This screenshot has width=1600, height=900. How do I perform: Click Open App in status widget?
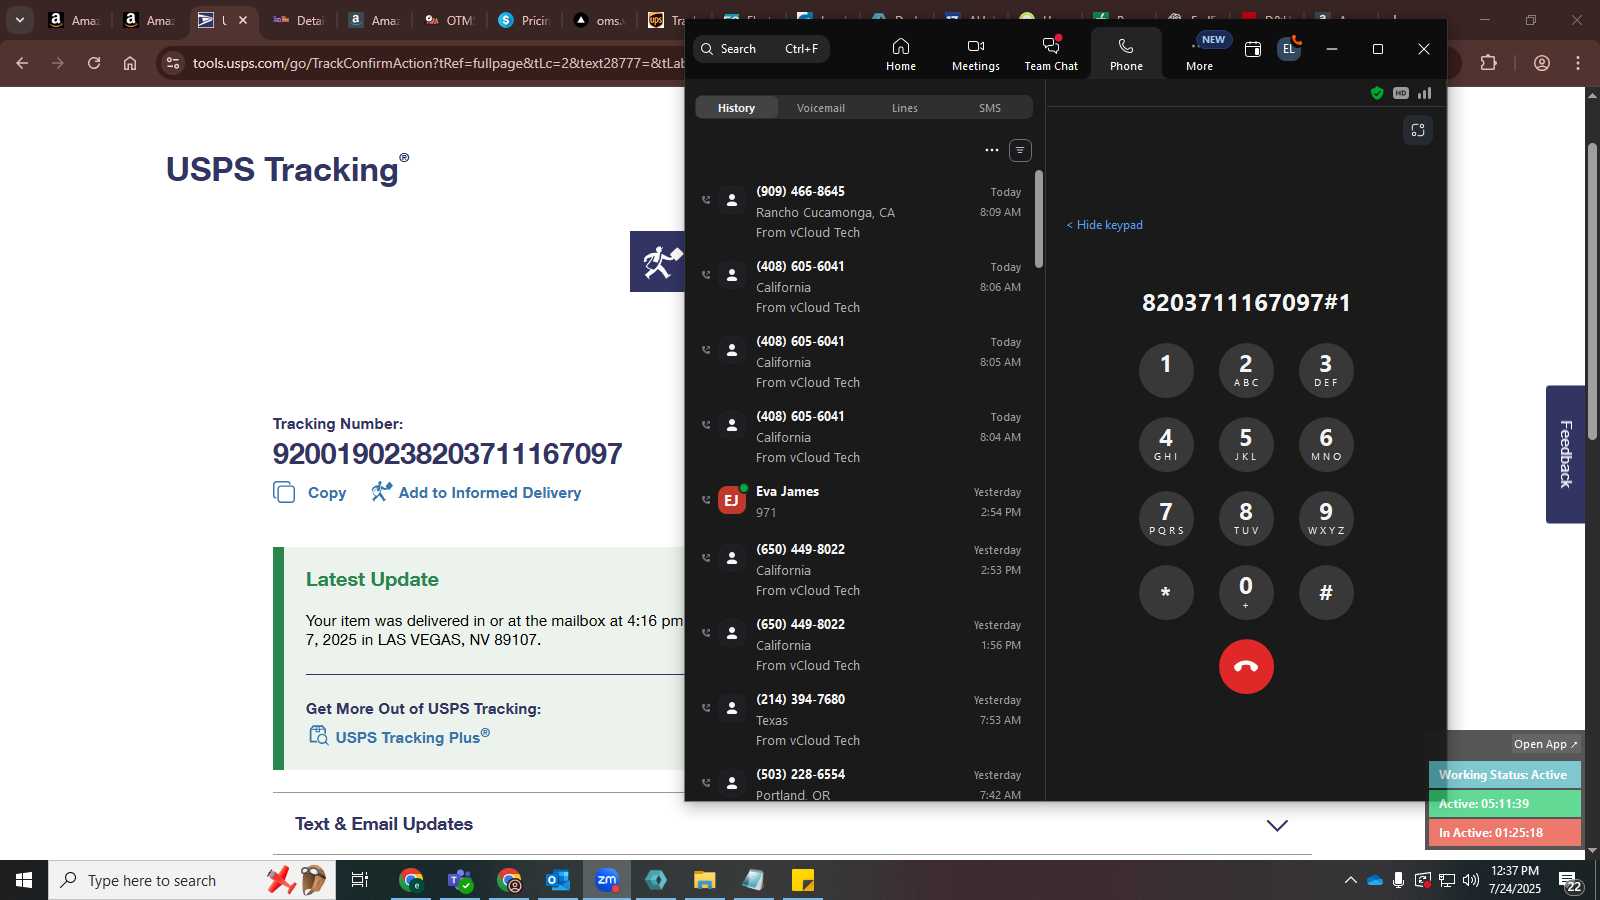click(x=1545, y=744)
